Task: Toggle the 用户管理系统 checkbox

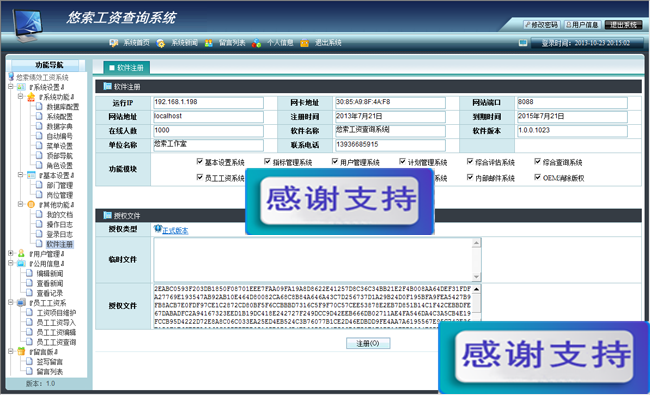Action: (x=335, y=162)
